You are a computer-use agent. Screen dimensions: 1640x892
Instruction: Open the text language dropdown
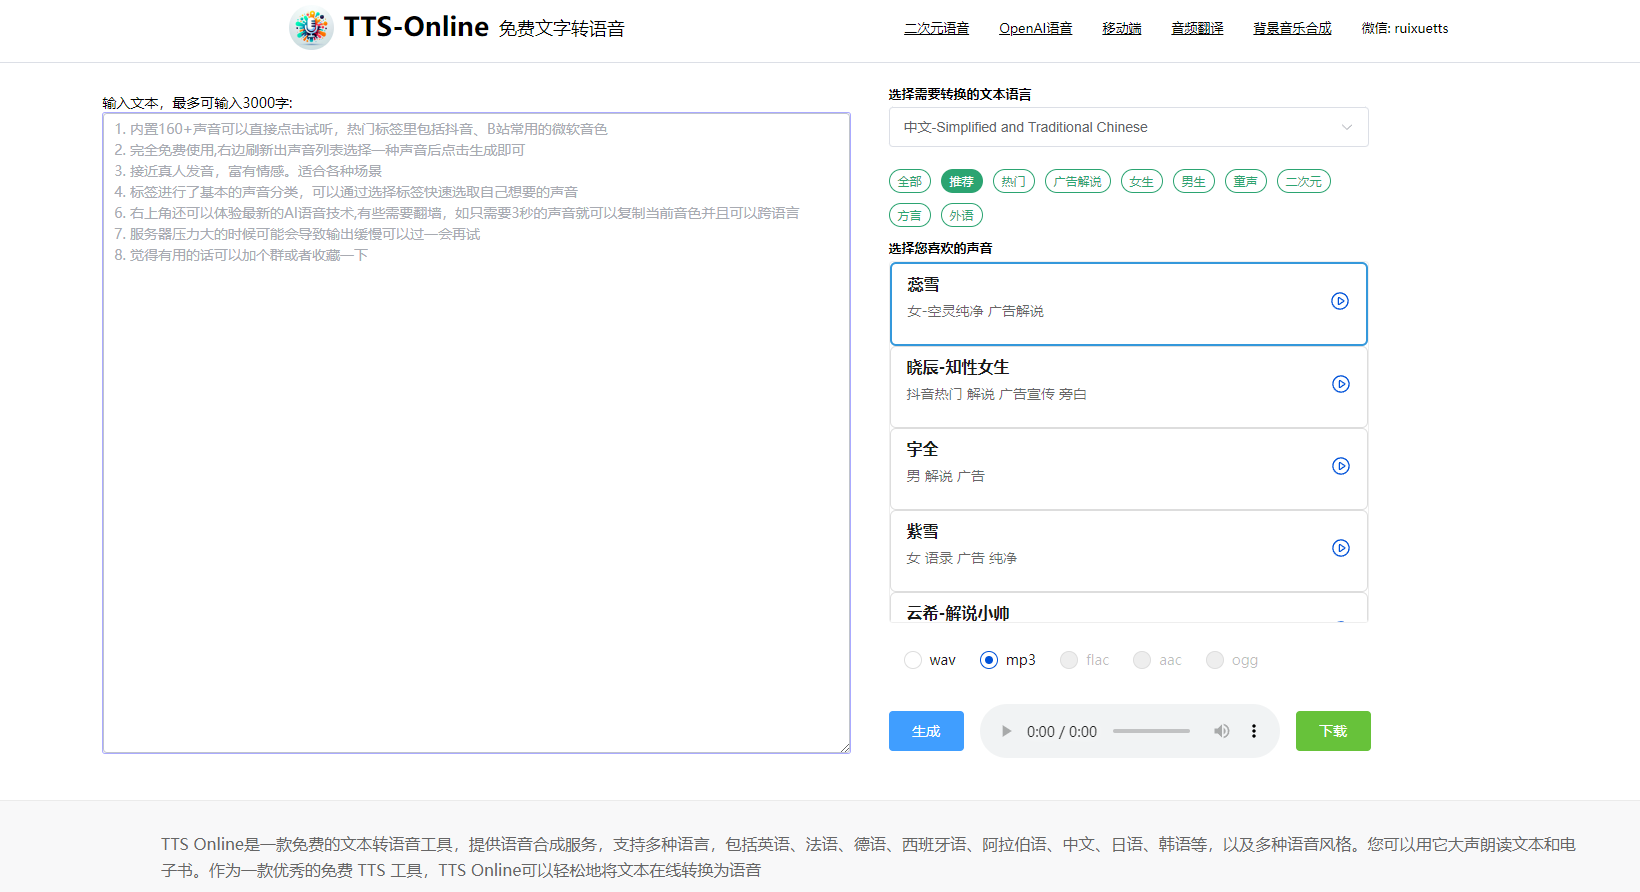1128,127
